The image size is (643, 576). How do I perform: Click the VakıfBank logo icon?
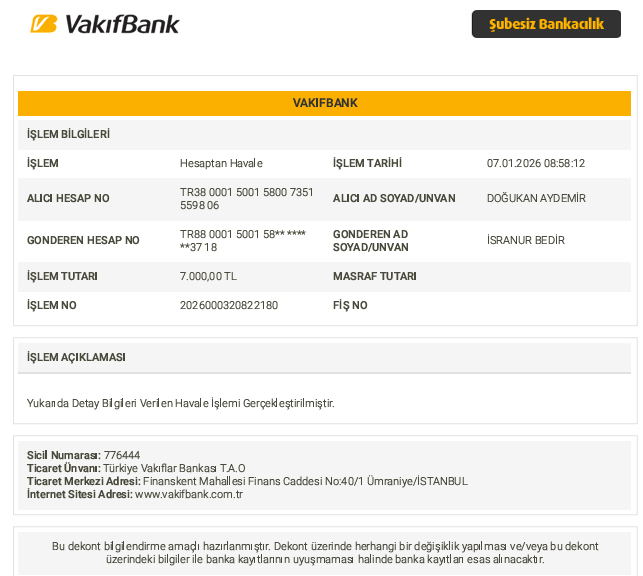(x=44, y=24)
